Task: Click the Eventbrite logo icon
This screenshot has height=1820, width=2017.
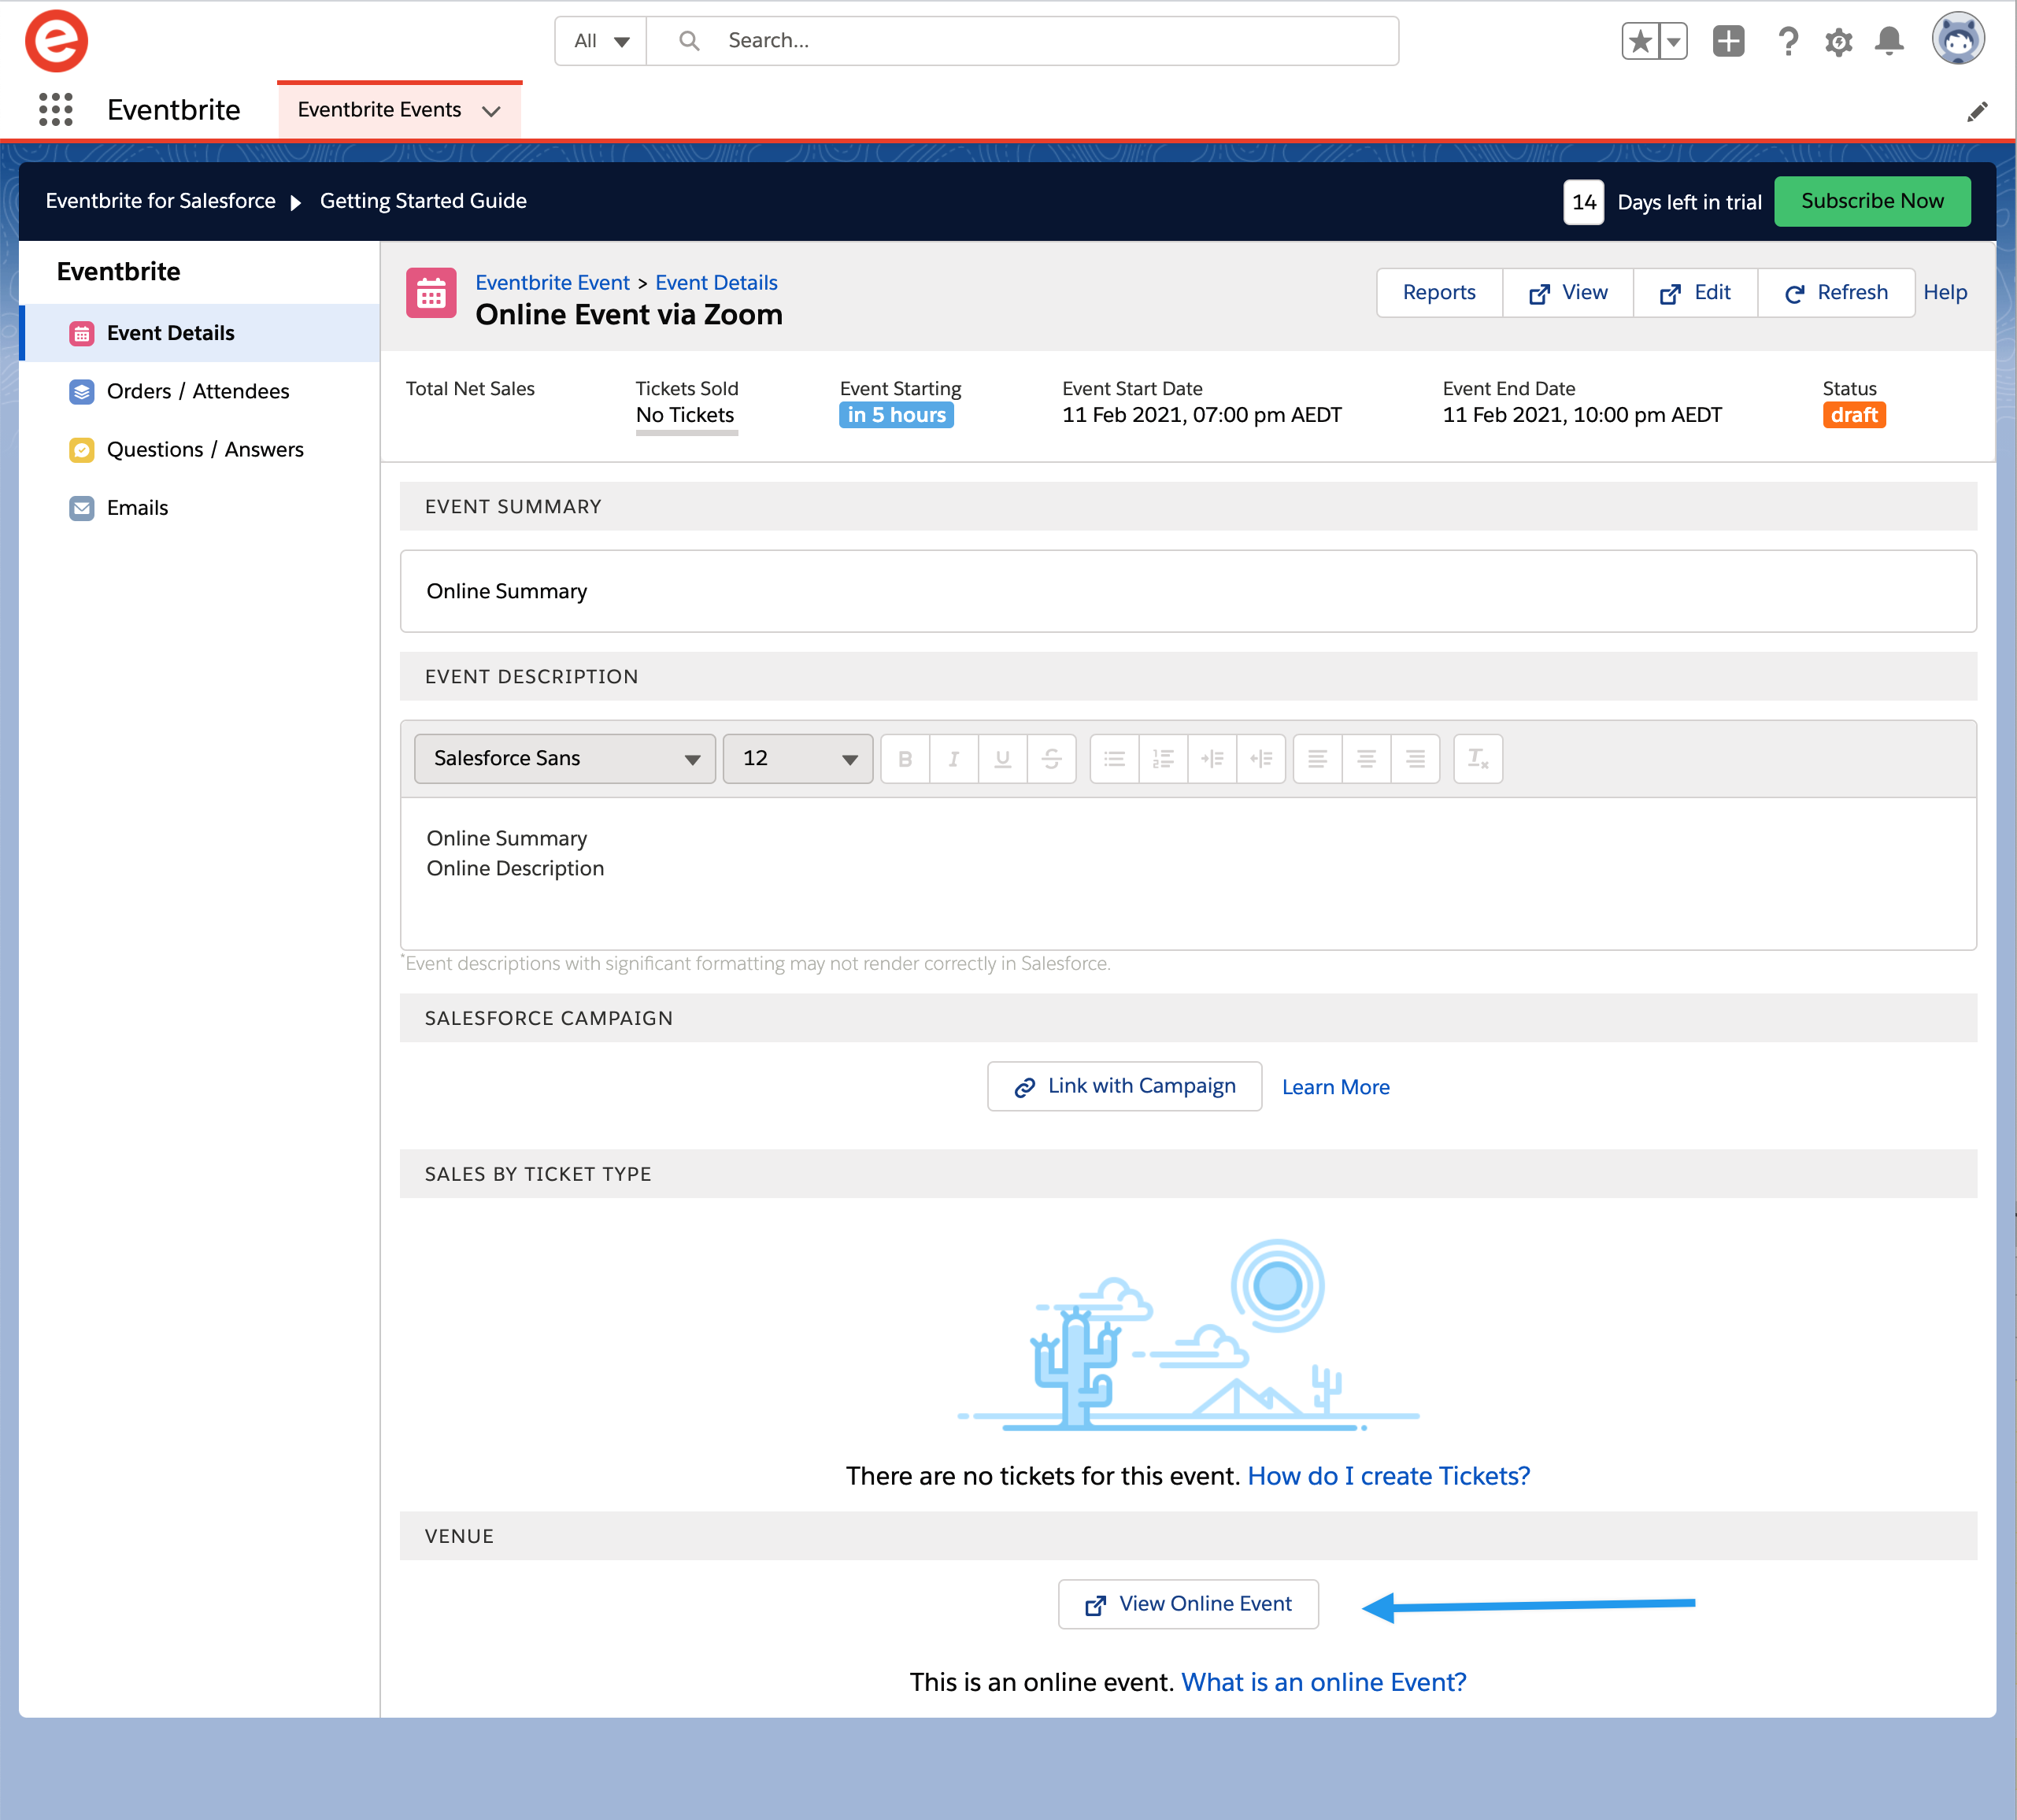Action: pos(56,41)
